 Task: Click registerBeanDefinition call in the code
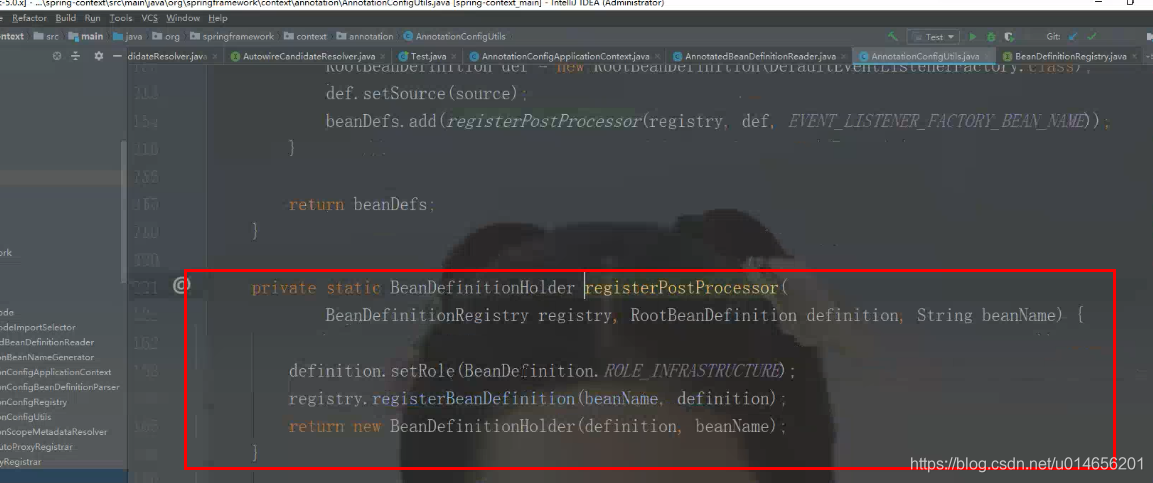(x=473, y=398)
